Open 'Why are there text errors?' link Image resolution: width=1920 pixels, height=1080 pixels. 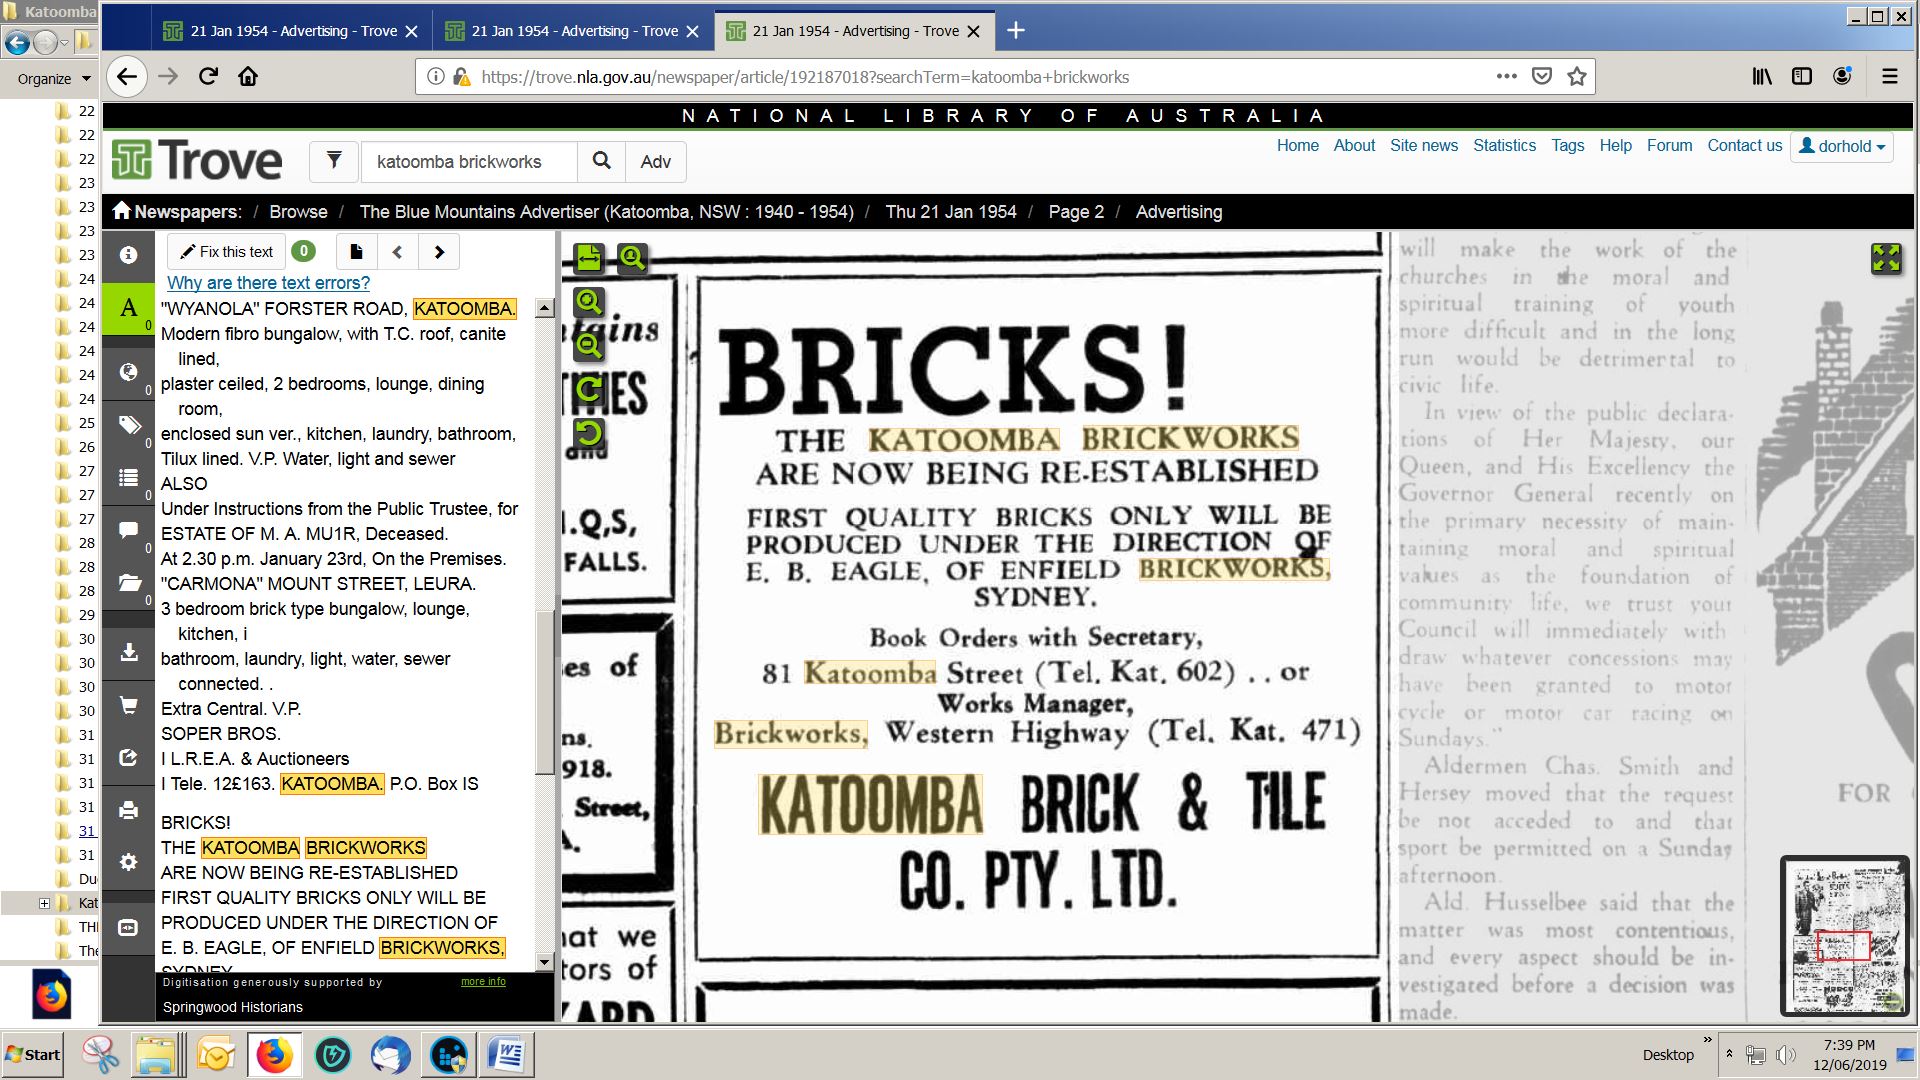[268, 283]
